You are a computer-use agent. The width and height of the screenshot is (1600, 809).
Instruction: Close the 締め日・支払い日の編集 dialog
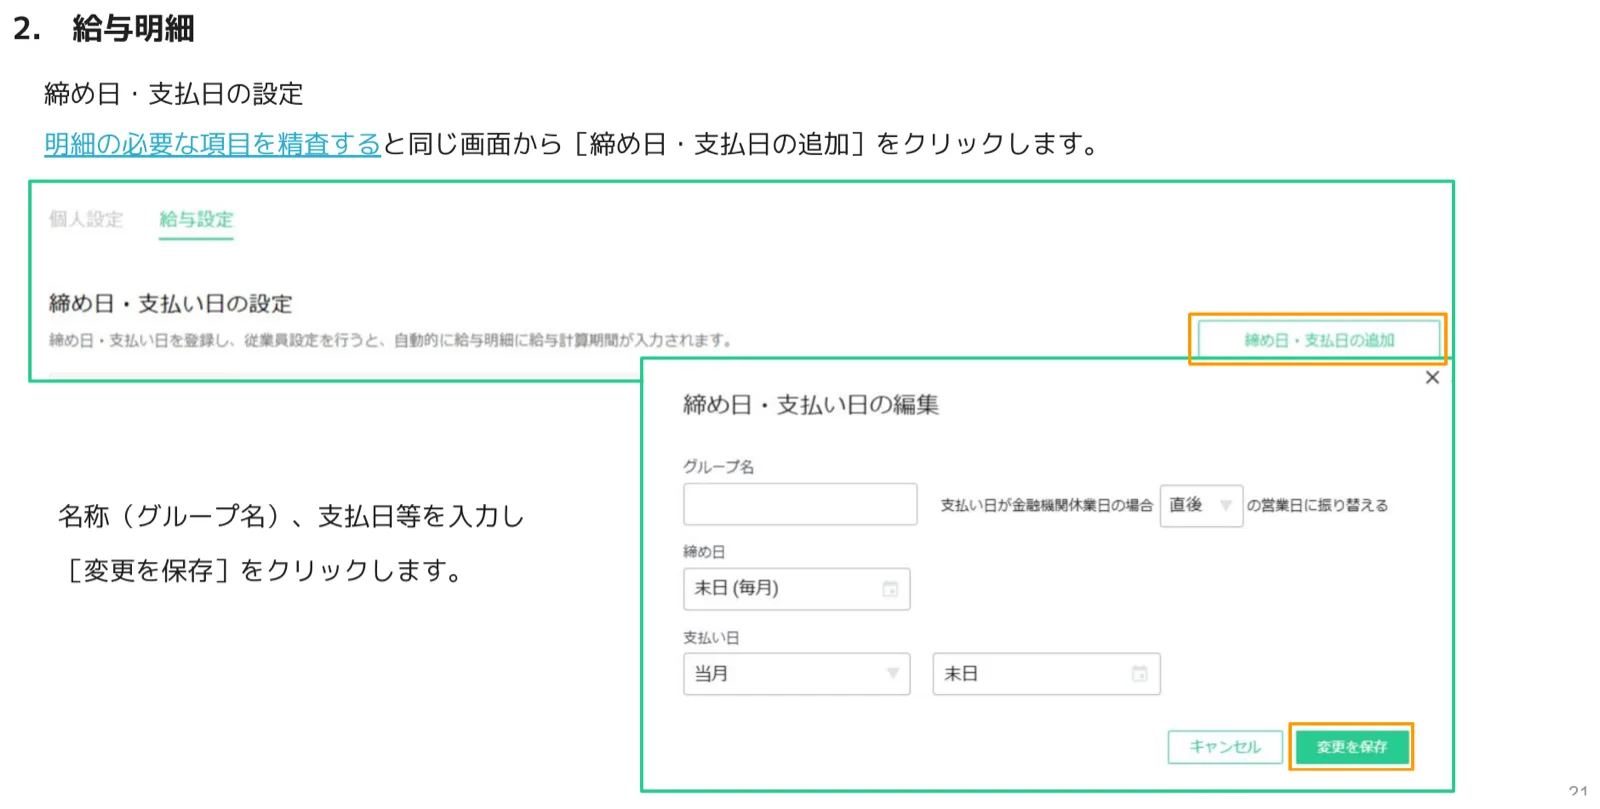[1432, 377]
